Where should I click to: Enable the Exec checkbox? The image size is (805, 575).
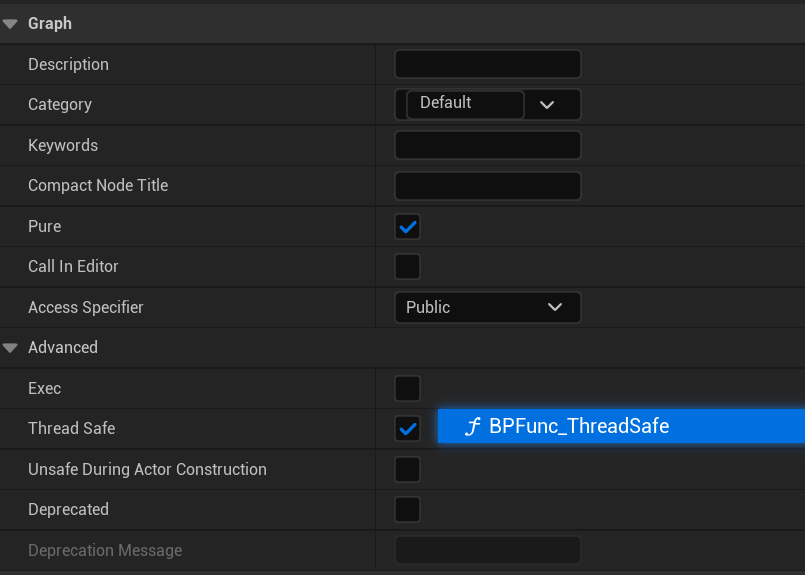(407, 388)
